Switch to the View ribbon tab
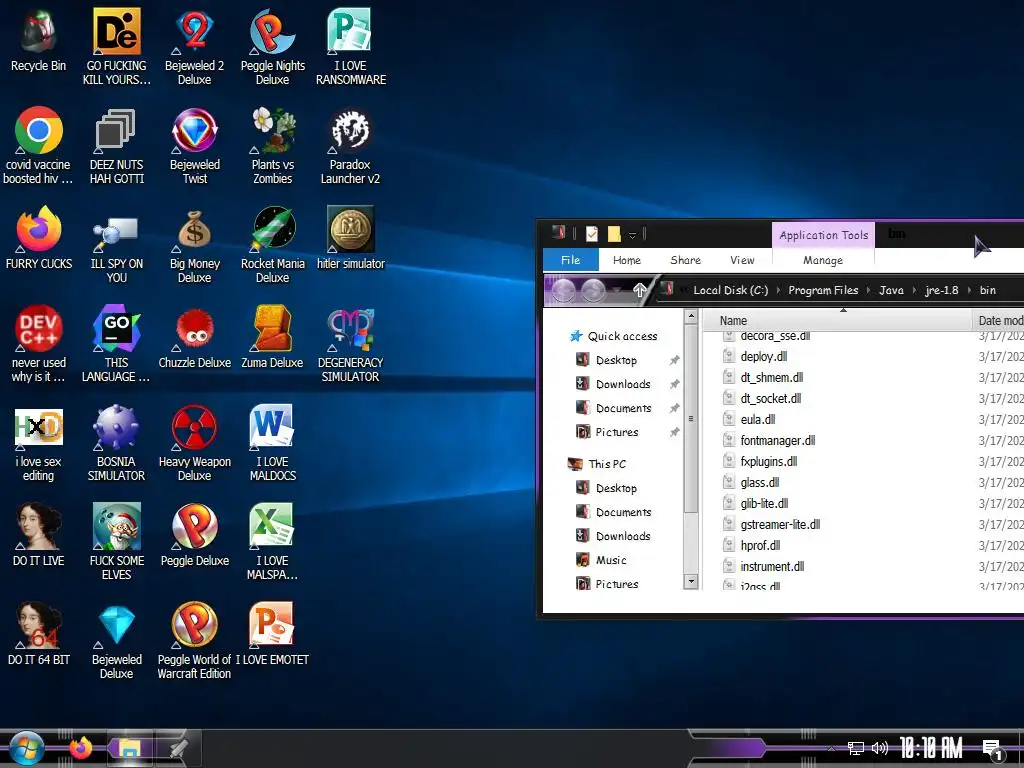The image size is (1024, 768). click(742, 260)
